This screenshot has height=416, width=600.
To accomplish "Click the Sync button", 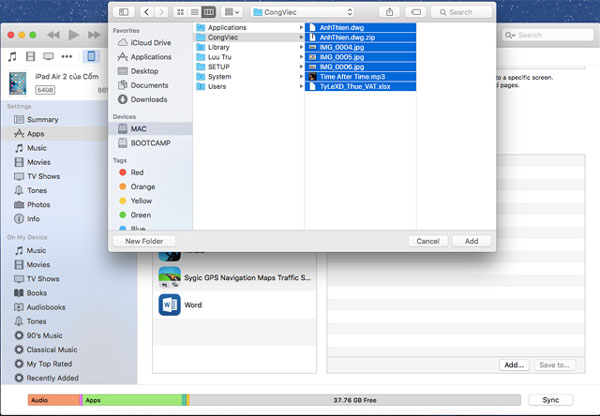I will [x=551, y=400].
